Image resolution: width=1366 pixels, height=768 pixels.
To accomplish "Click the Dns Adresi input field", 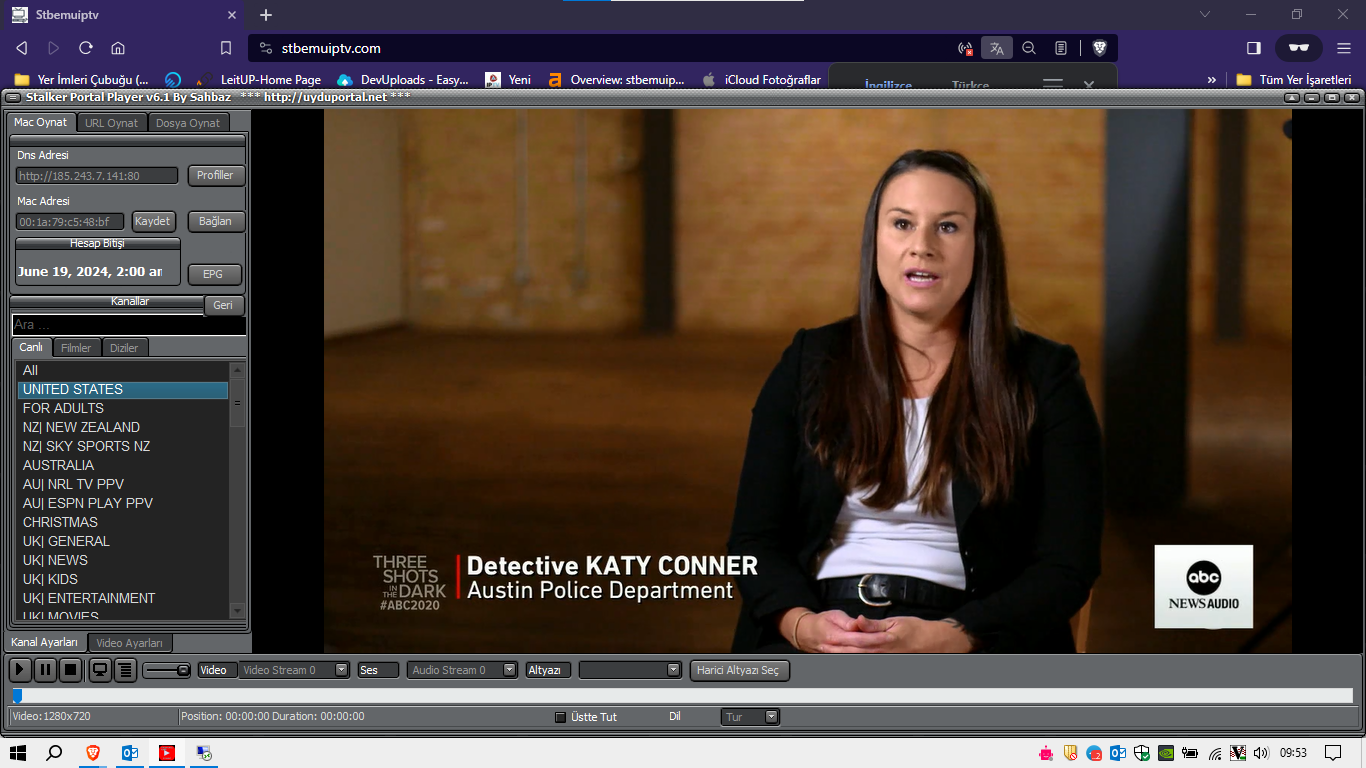I will [97, 176].
